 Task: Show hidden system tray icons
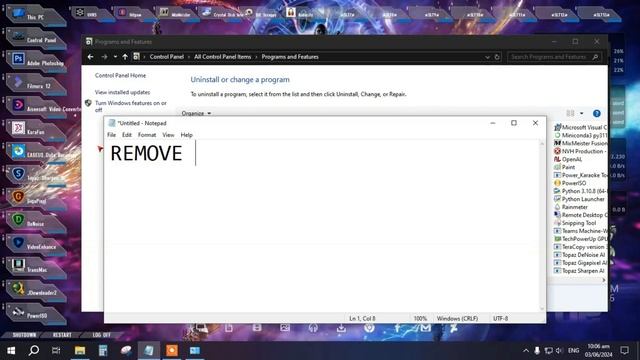pos(526,350)
